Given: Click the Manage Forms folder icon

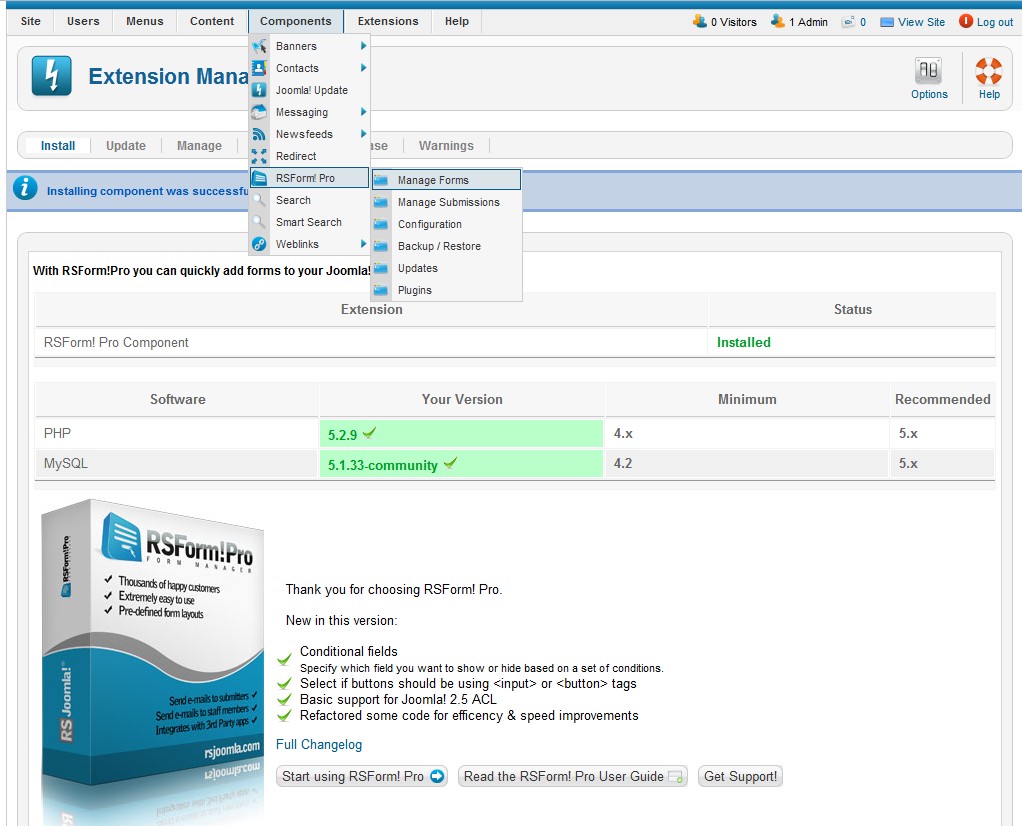Looking at the screenshot, I should coord(381,180).
